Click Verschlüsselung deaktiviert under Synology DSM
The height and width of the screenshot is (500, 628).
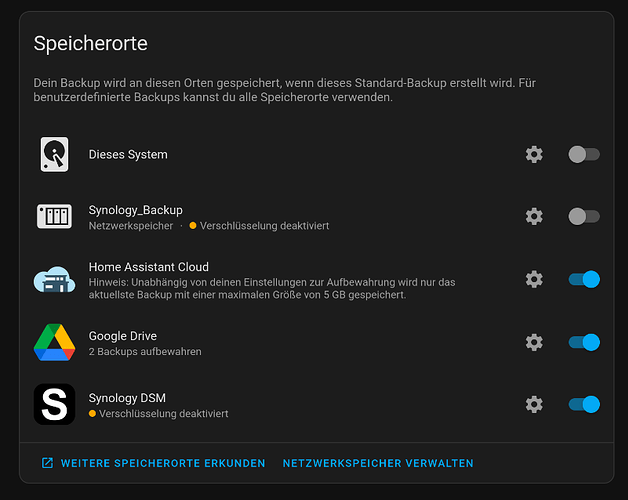(163, 413)
